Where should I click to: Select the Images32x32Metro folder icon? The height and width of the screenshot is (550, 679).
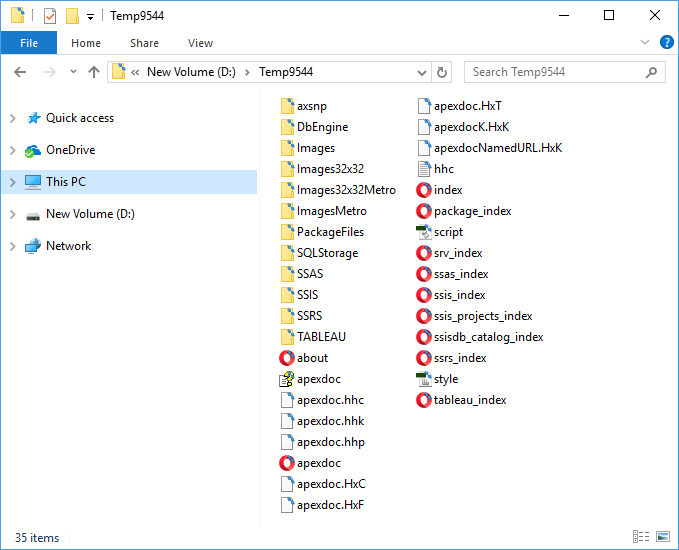[x=287, y=190]
